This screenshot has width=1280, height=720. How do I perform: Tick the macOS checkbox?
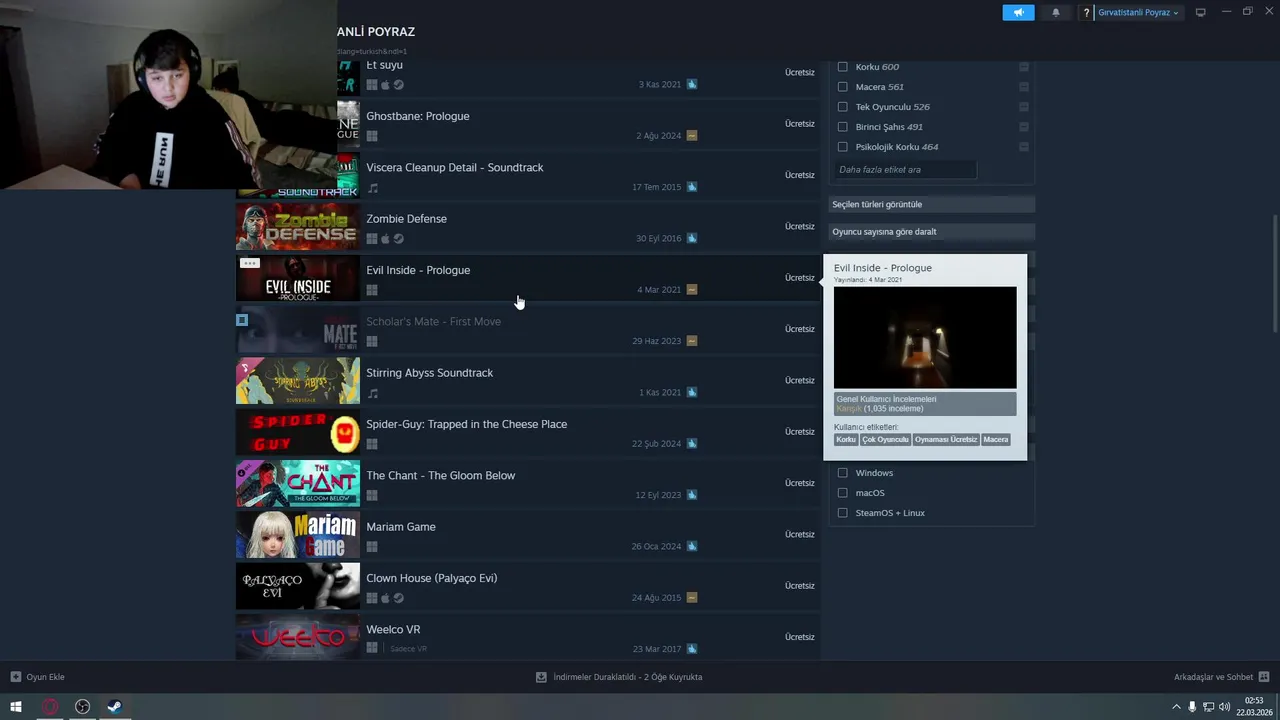point(842,492)
